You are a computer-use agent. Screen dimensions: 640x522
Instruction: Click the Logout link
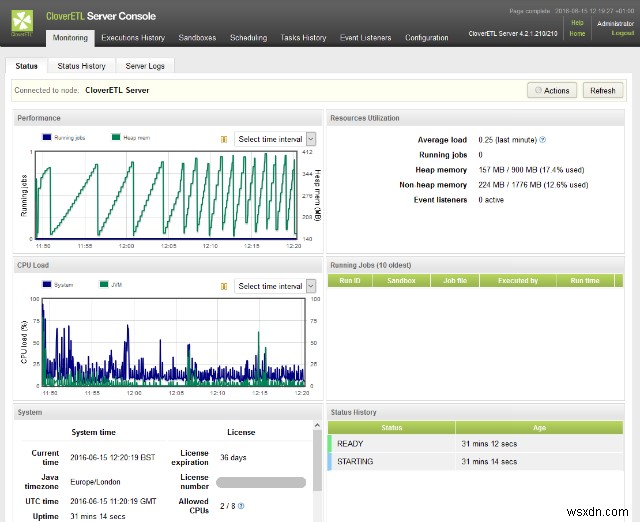(622, 33)
